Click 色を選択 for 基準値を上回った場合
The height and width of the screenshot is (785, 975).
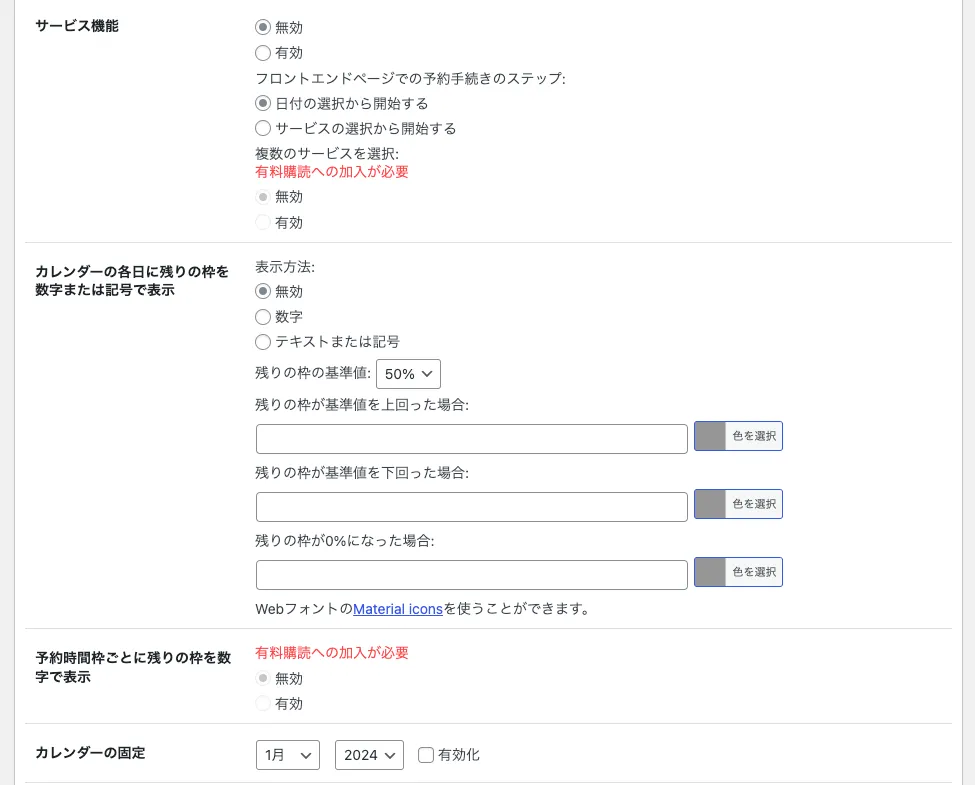(754, 436)
